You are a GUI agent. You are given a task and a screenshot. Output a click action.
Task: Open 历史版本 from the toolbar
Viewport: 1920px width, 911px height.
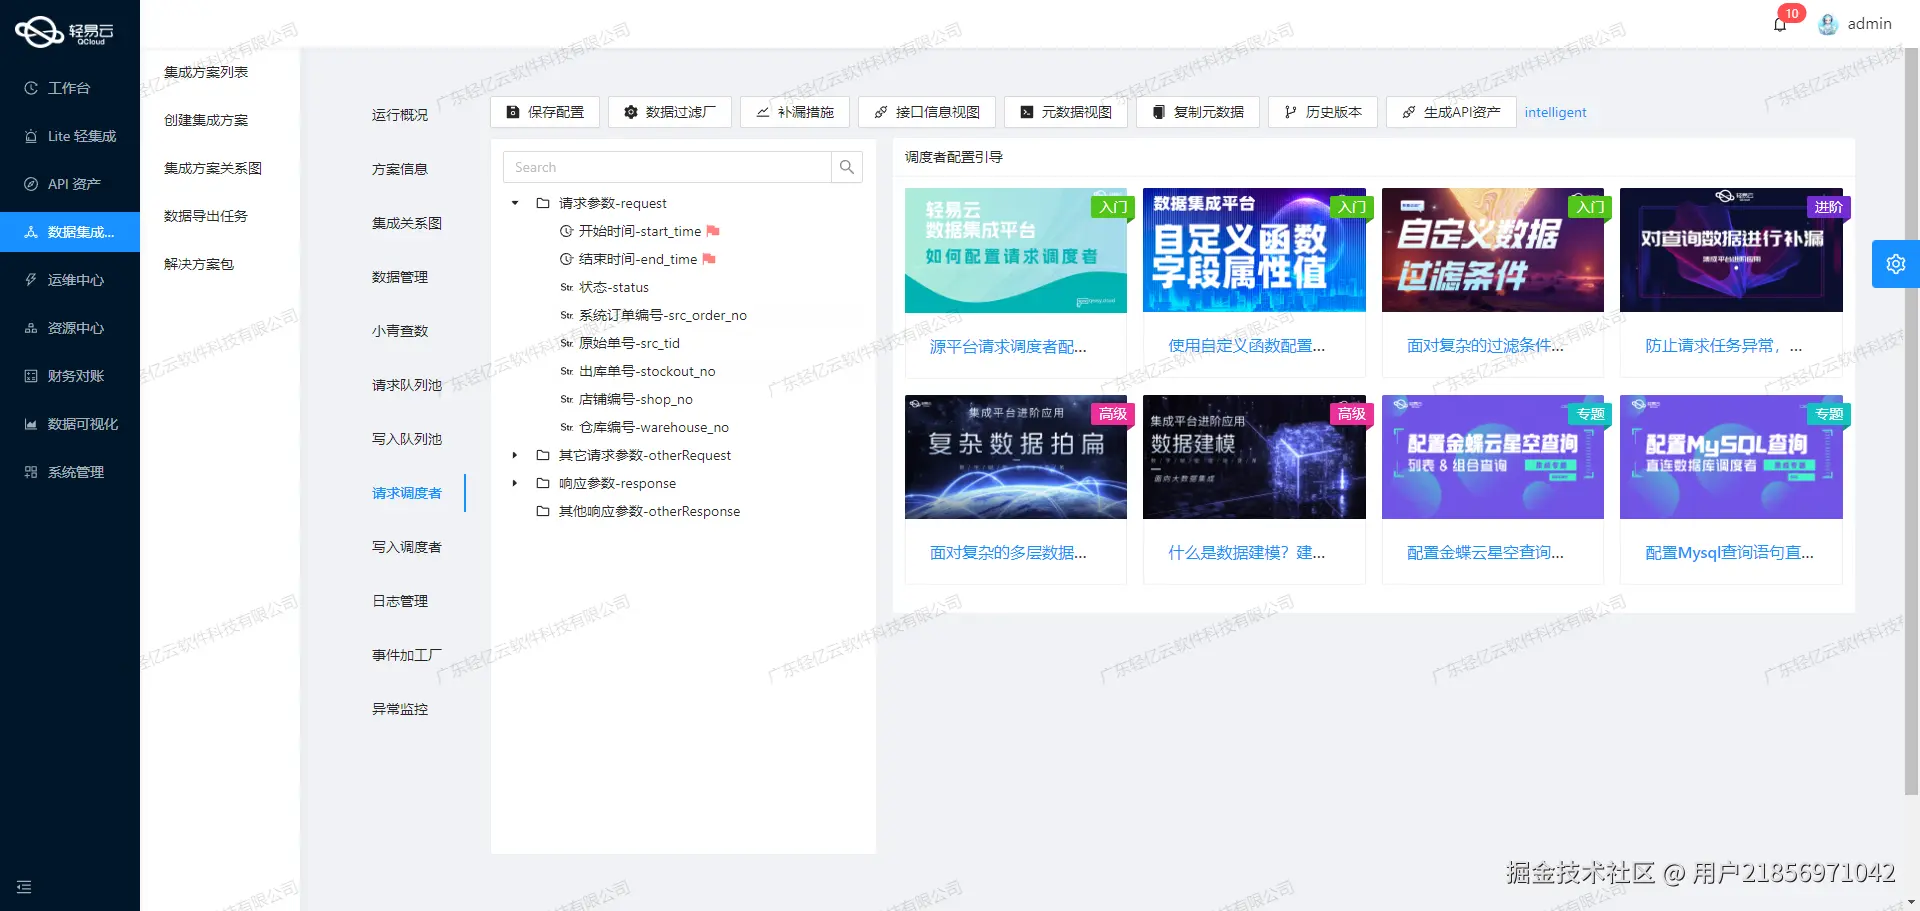1322,112
